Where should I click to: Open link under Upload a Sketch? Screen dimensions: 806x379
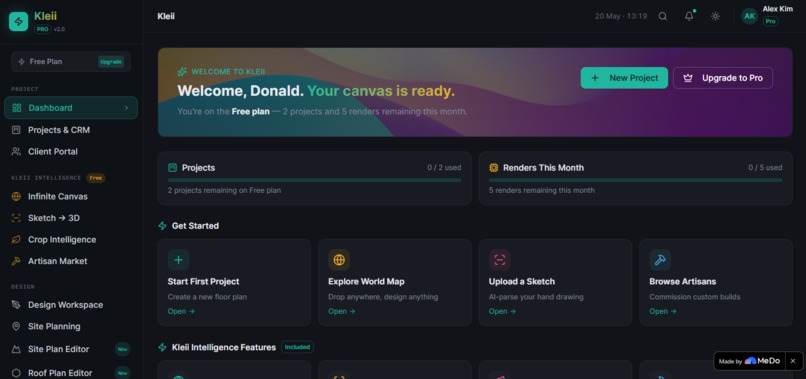coord(502,311)
